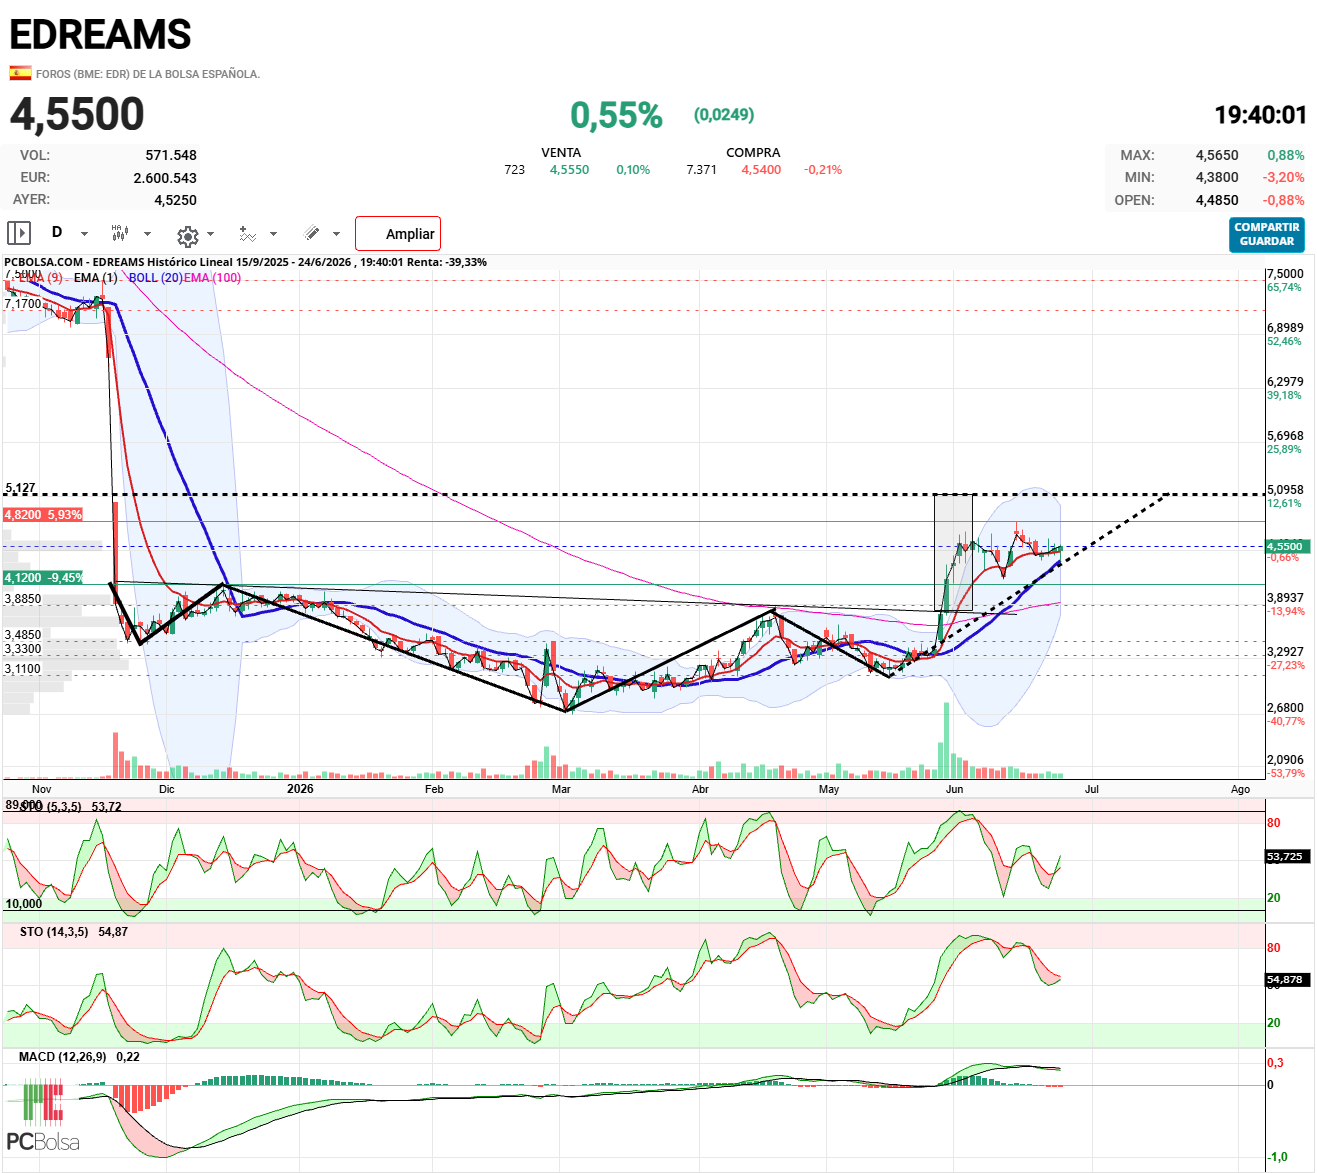Click the EDREAMS title heading
This screenshot has height=1173, width=1317.
pos(100,35)
